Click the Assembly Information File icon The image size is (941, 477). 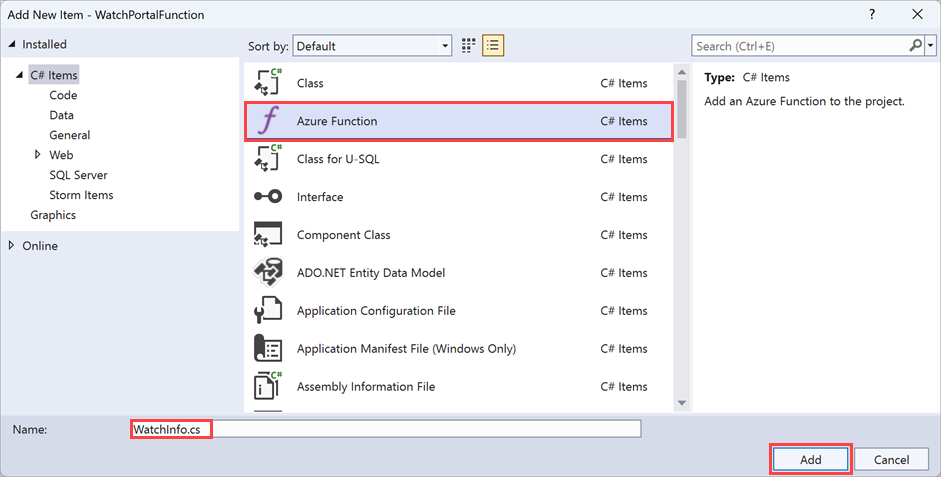pyautogui.click(x=268, y=386)
